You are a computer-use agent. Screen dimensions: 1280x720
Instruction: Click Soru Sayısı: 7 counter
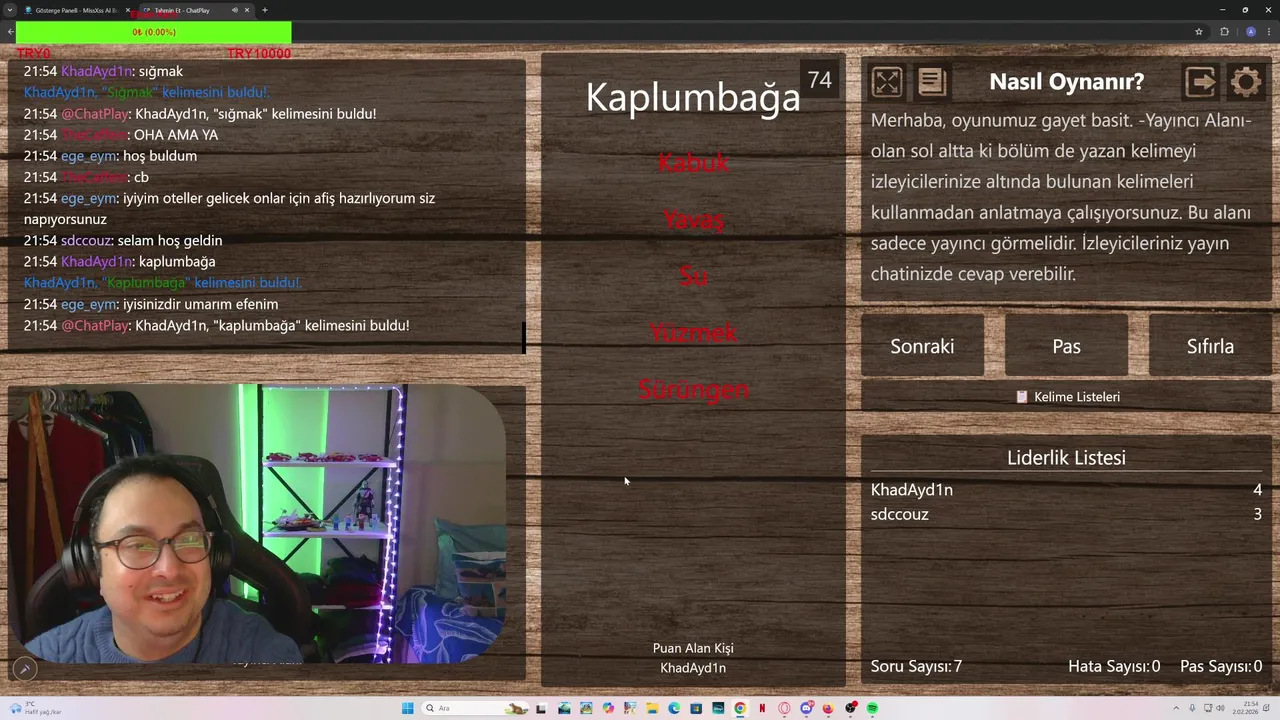coord(916,666)
